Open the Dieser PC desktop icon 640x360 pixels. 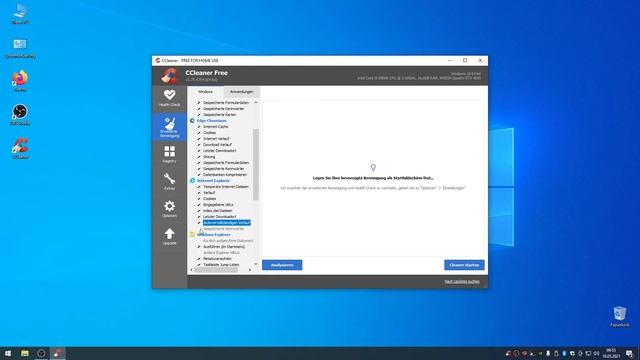(20, 14)
